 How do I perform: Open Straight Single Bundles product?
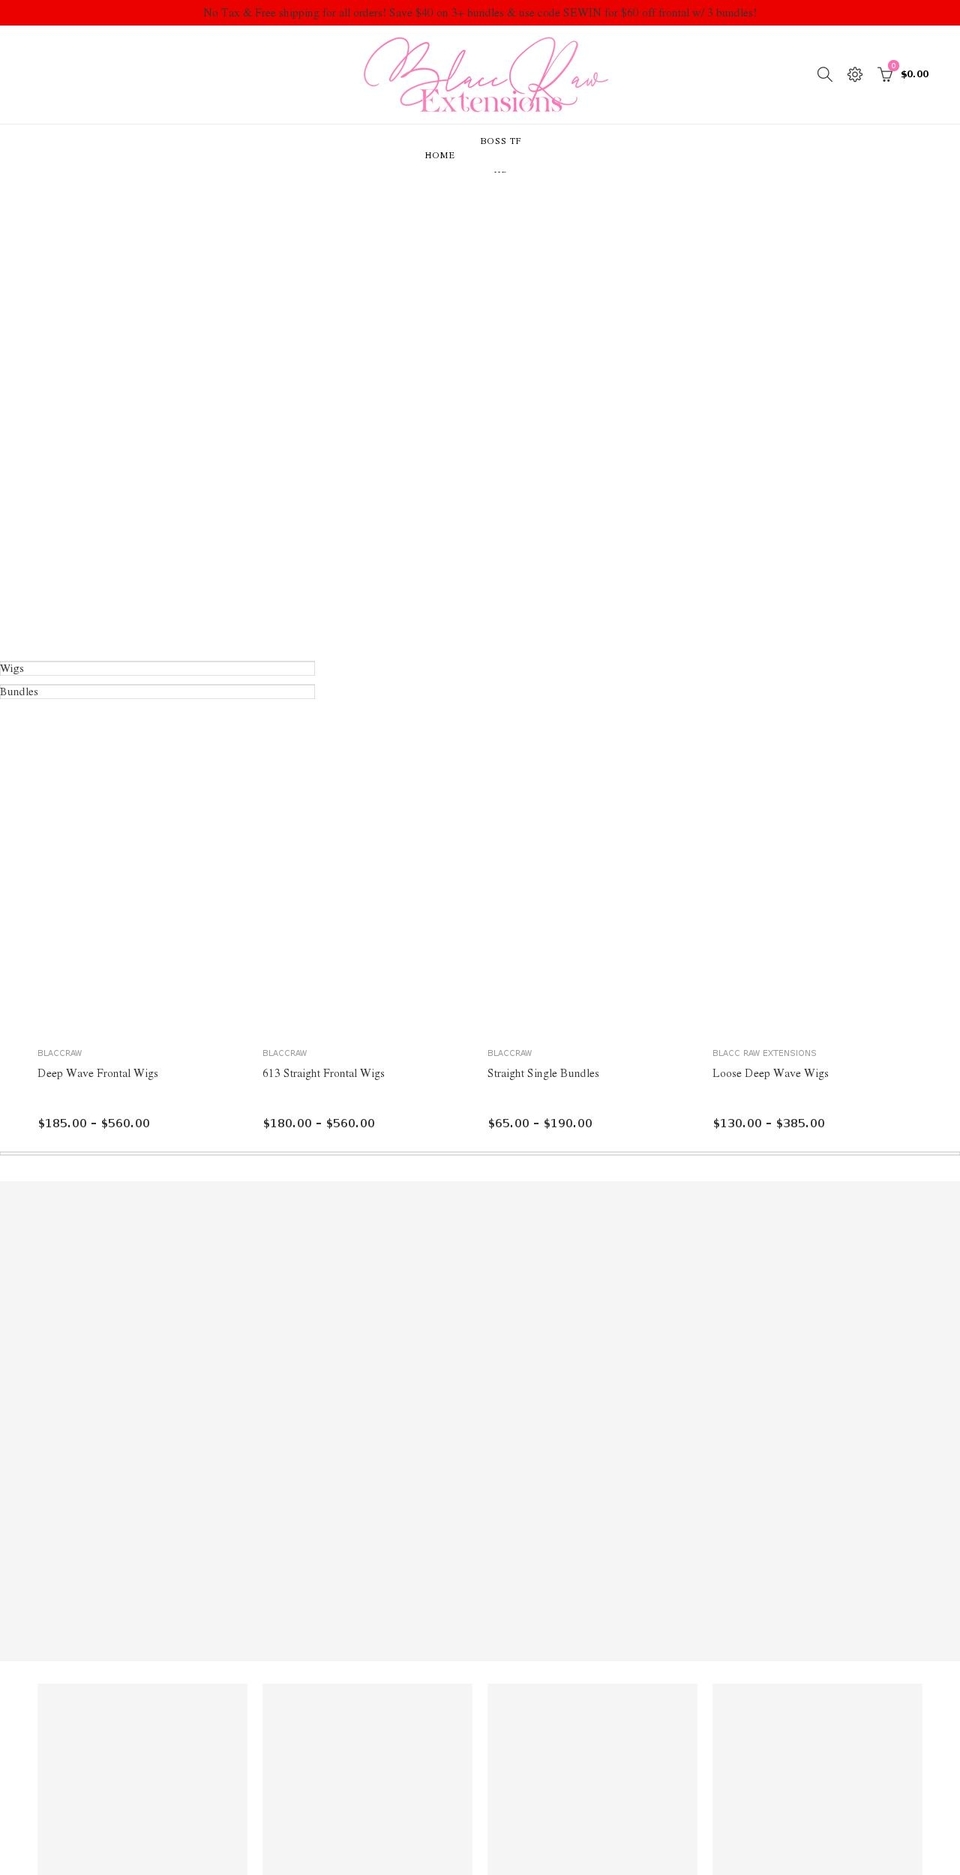543,1073
